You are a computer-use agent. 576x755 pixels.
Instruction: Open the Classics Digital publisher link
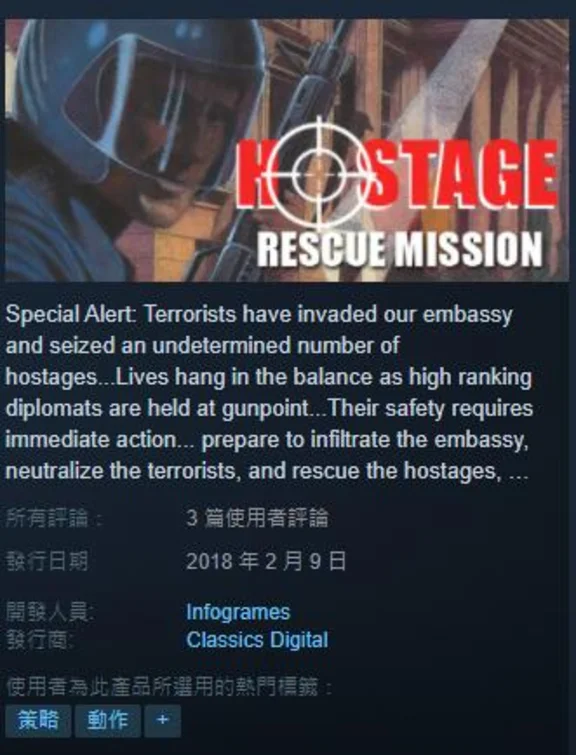(257, 640)
